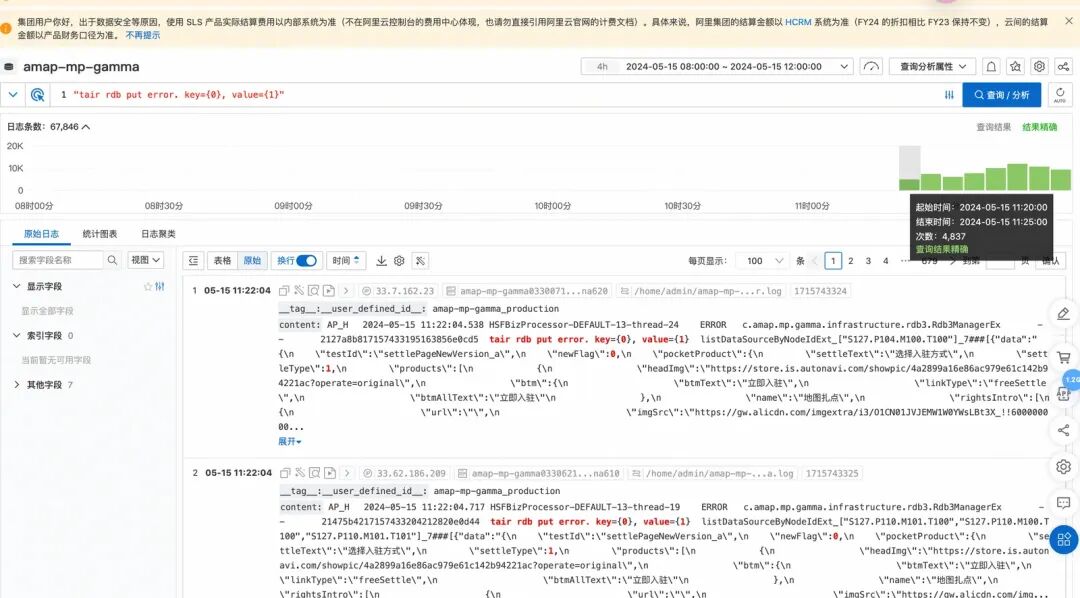Image resolution: width=1080 pixels, height=598 pixels.
Task: Run the 查询 / 分析 button
Action: (1001, 95)
